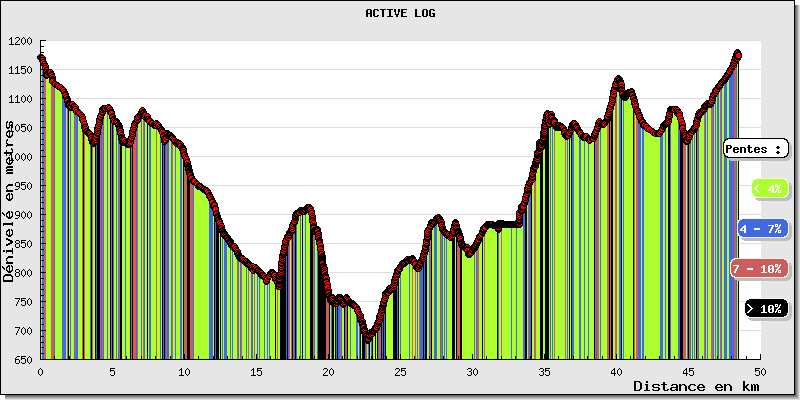Screen dimensions: 800x400
Task: Select the final highest point at profile end
Action: click(738, 54)
